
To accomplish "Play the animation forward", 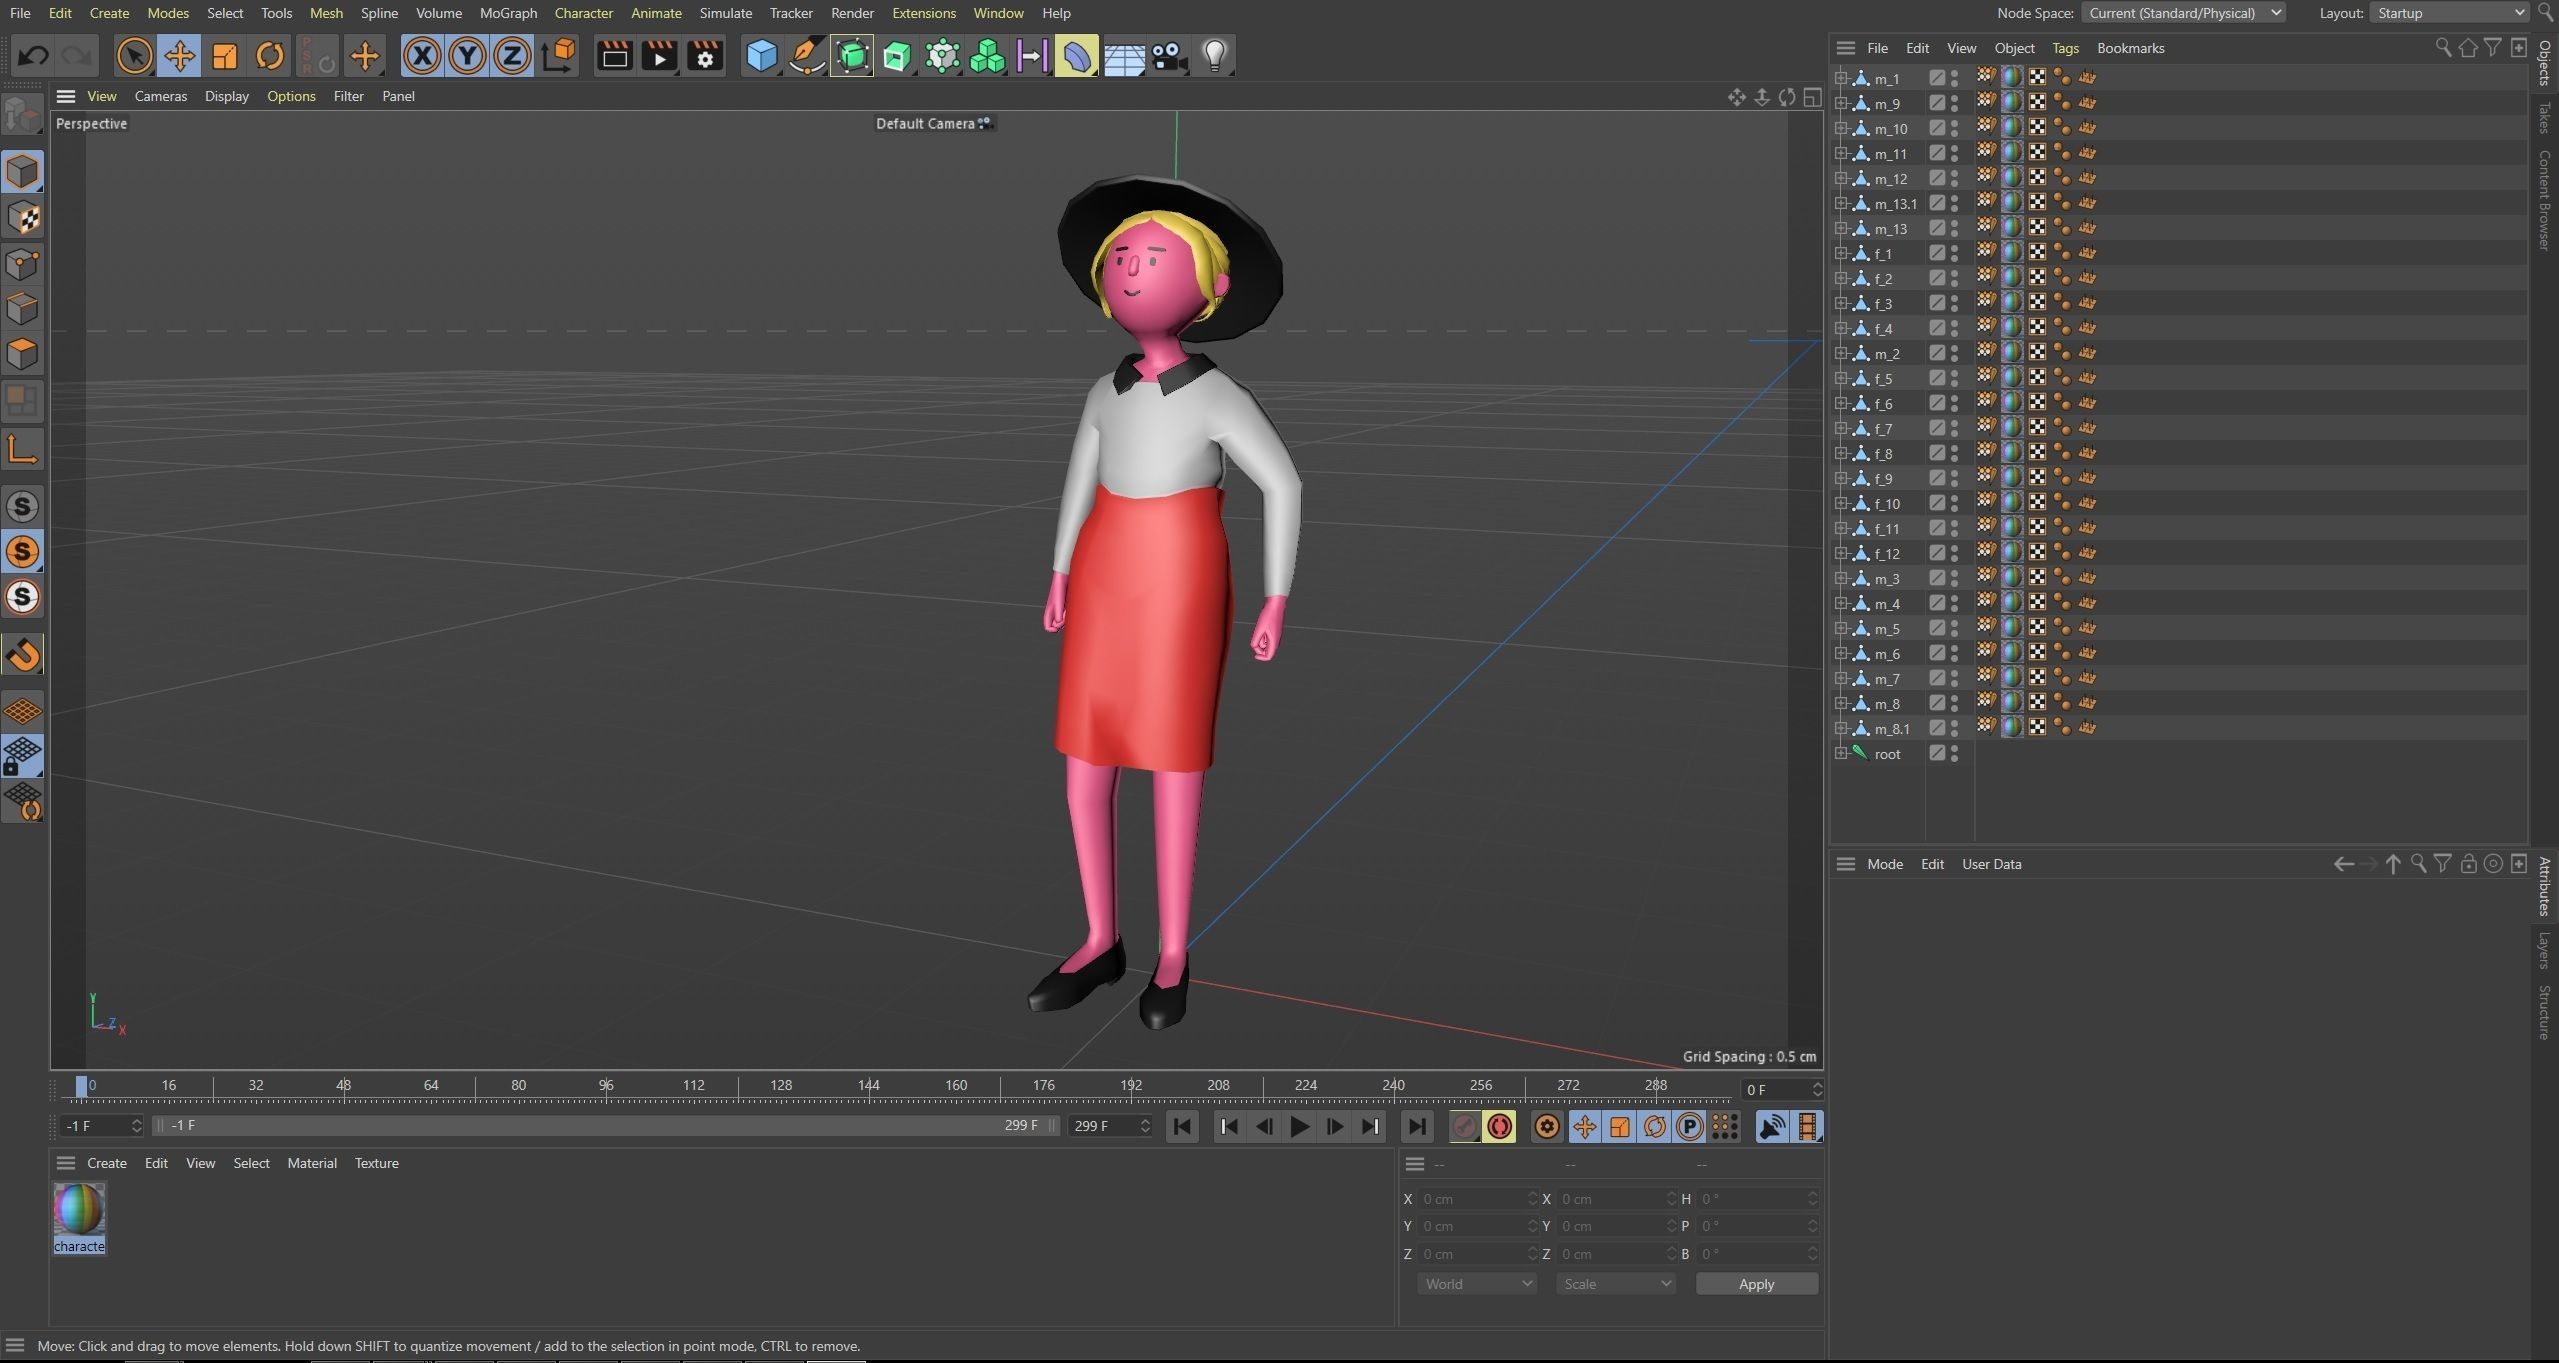I will point(1299,1127).
